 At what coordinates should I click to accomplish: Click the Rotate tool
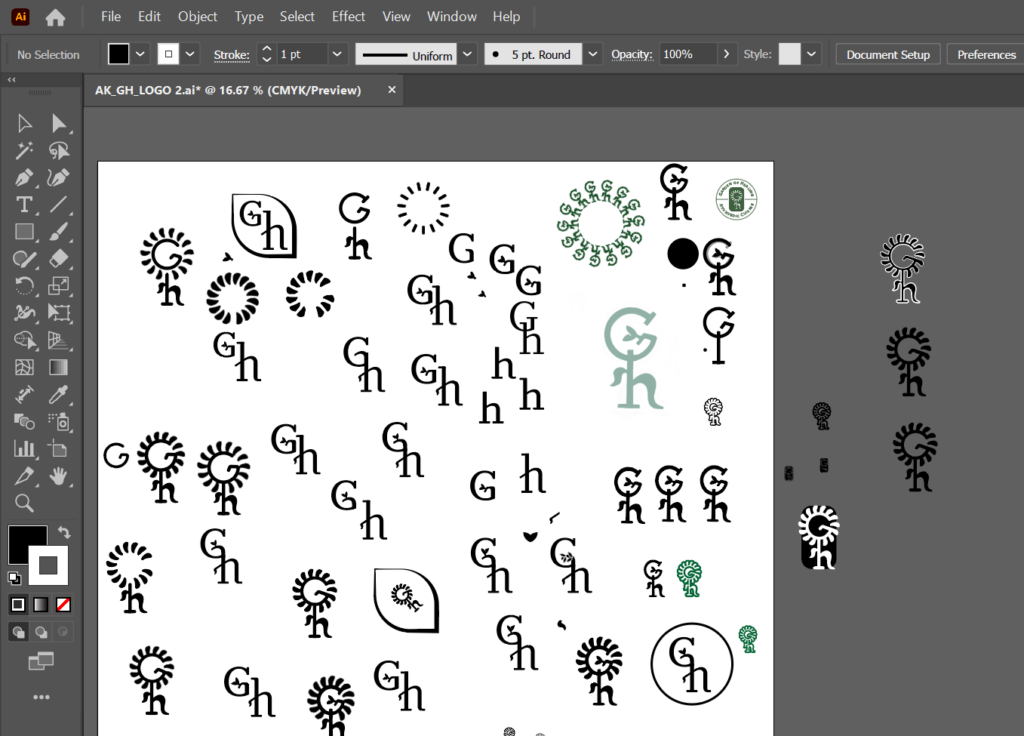pos(25,286)
